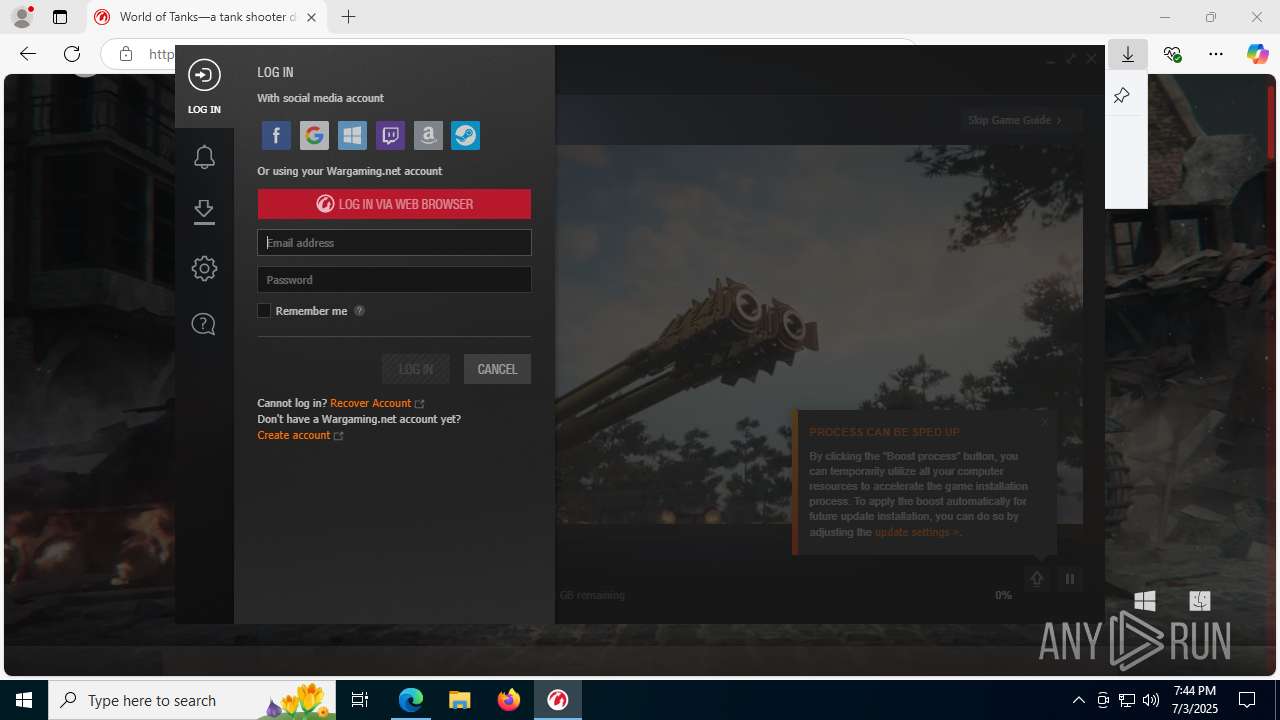Open Microsoft Edge from taskbar
Screen dimensions: 1280x720
pos(411,700)
